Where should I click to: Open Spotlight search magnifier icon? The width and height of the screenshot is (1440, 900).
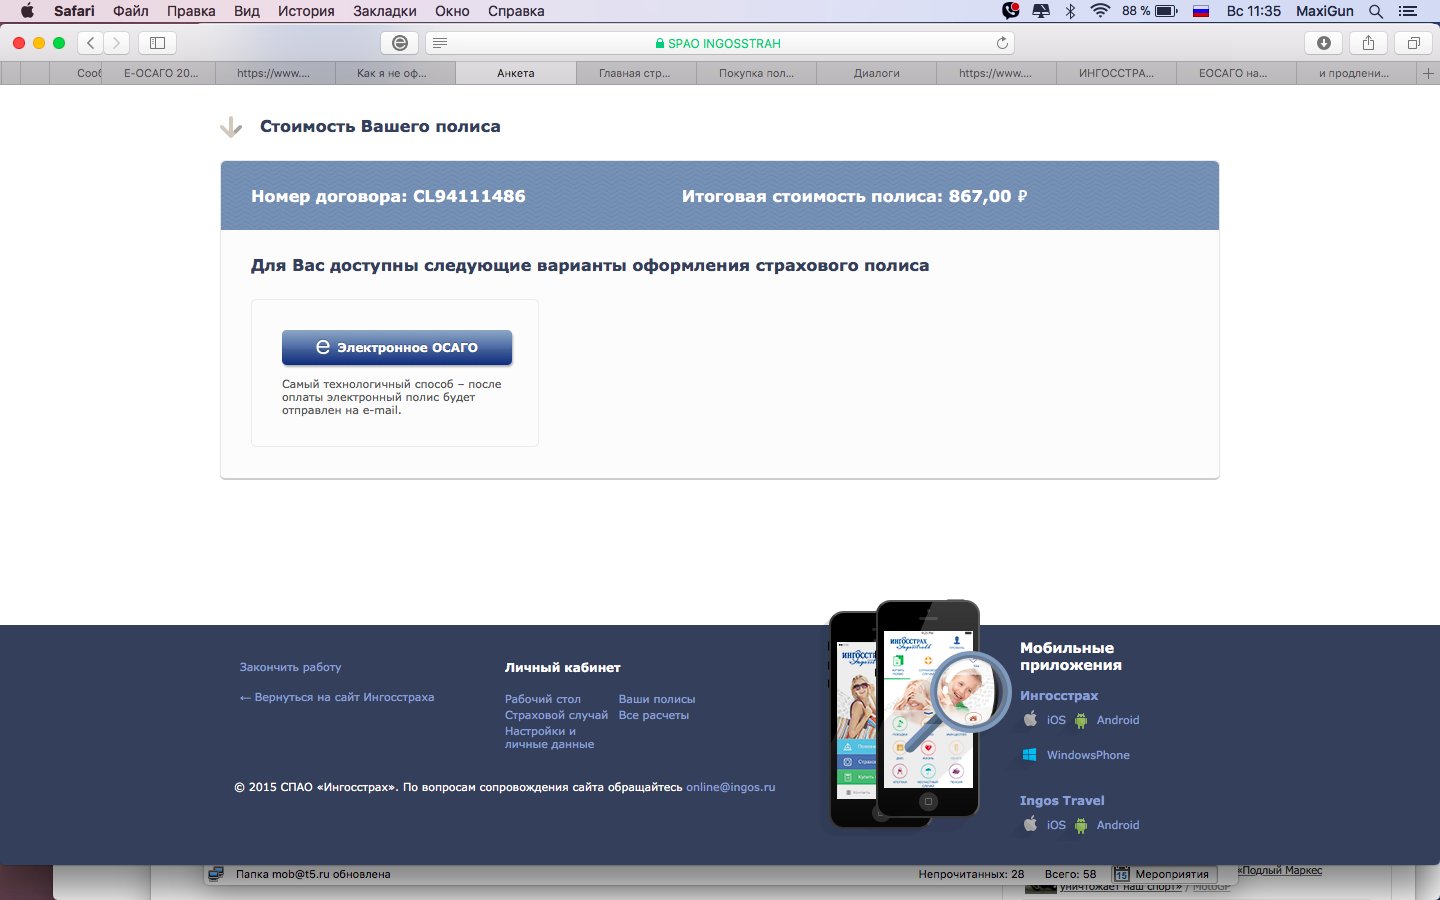(x=1376, y=11)
